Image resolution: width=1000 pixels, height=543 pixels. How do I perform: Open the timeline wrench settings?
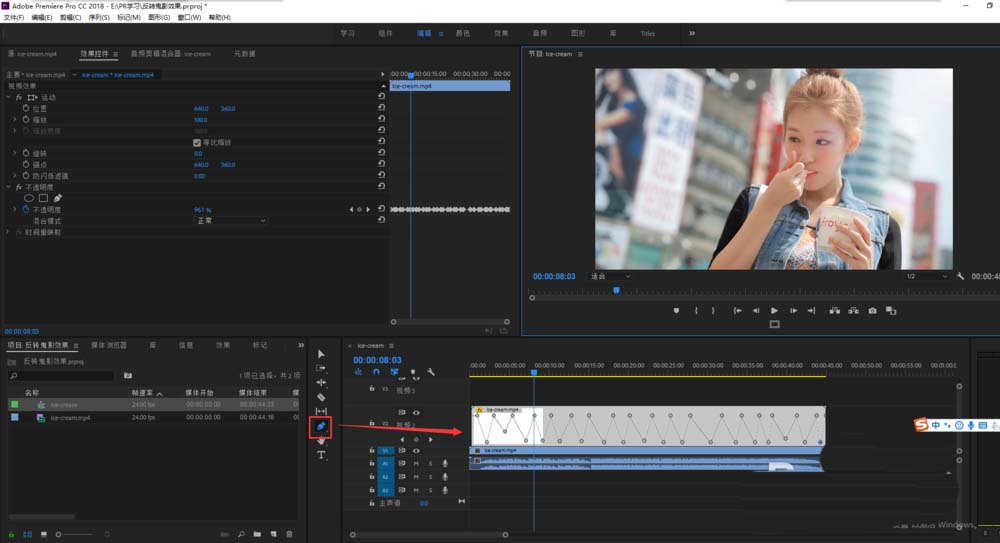tap(431, 371)
